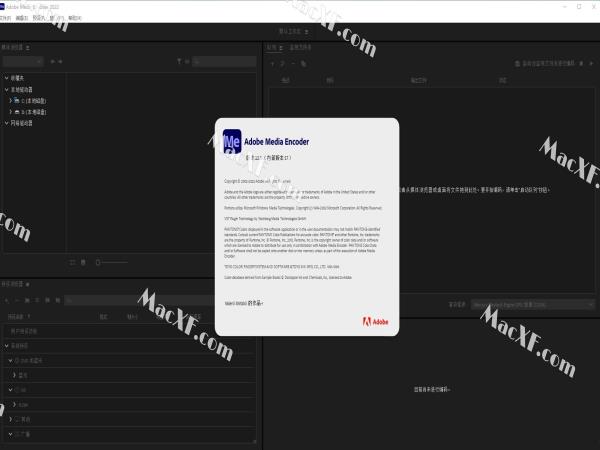Image resolution: width=600 pixels, height=450 pixels.
Task: Switch Media Browser to thumbnail view
Action: coord(83,262)
